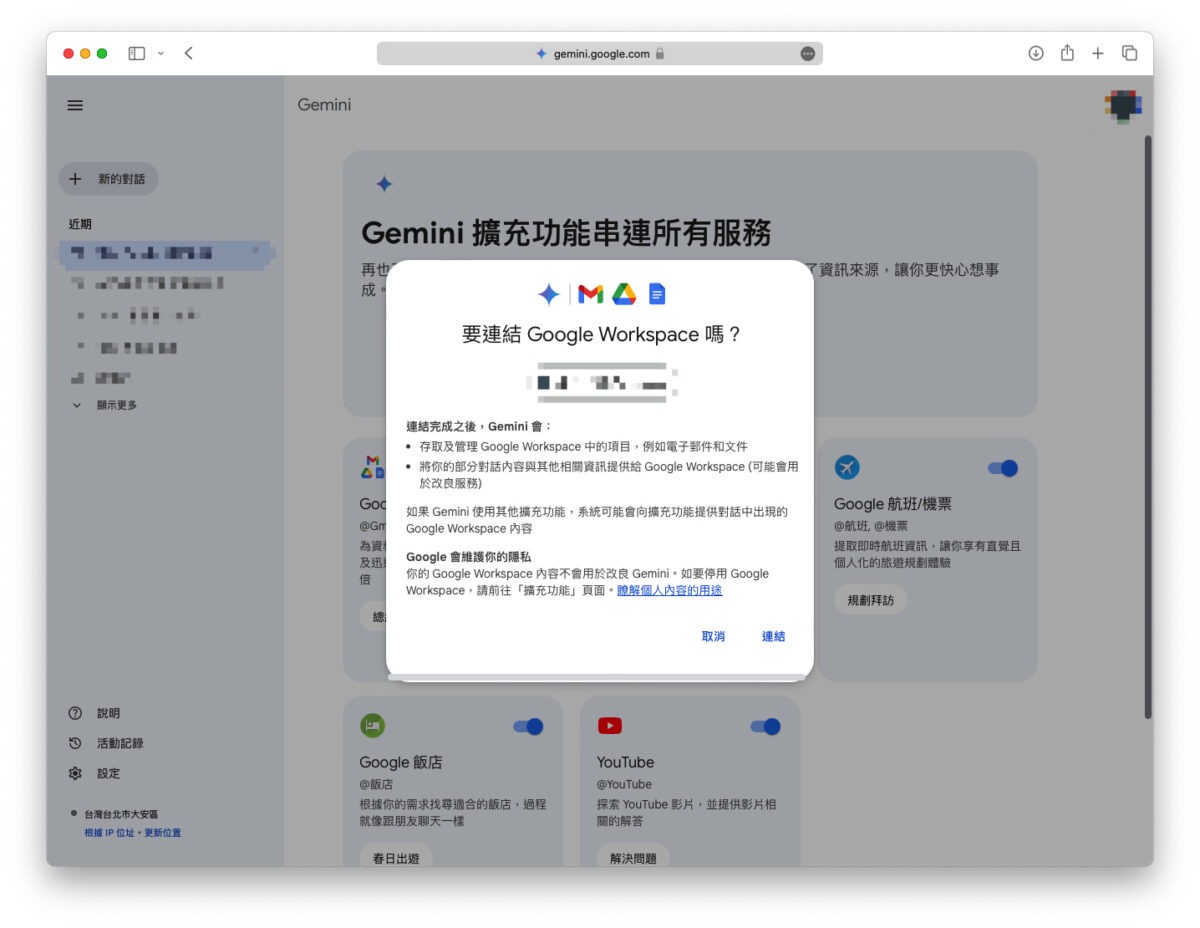This screenshot has width=1200, height=928.
Task: Click 取消 in the Workspace dialog
Action: (713, 636)
